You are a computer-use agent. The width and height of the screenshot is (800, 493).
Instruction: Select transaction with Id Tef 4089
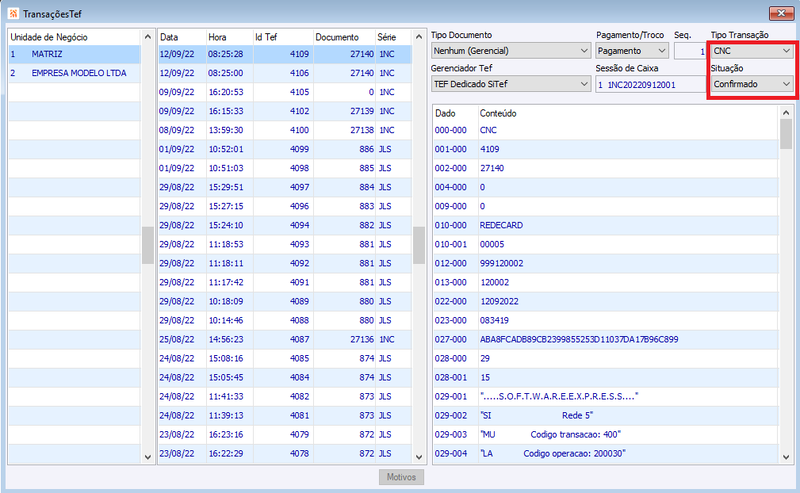pyautogui.click(x=285, y=302)
